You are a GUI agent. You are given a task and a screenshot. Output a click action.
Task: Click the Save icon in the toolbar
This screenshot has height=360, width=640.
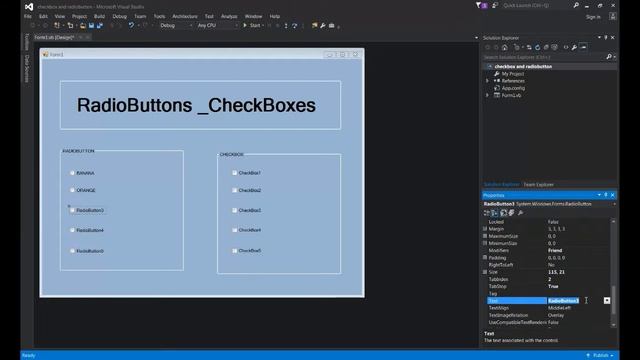91,25
